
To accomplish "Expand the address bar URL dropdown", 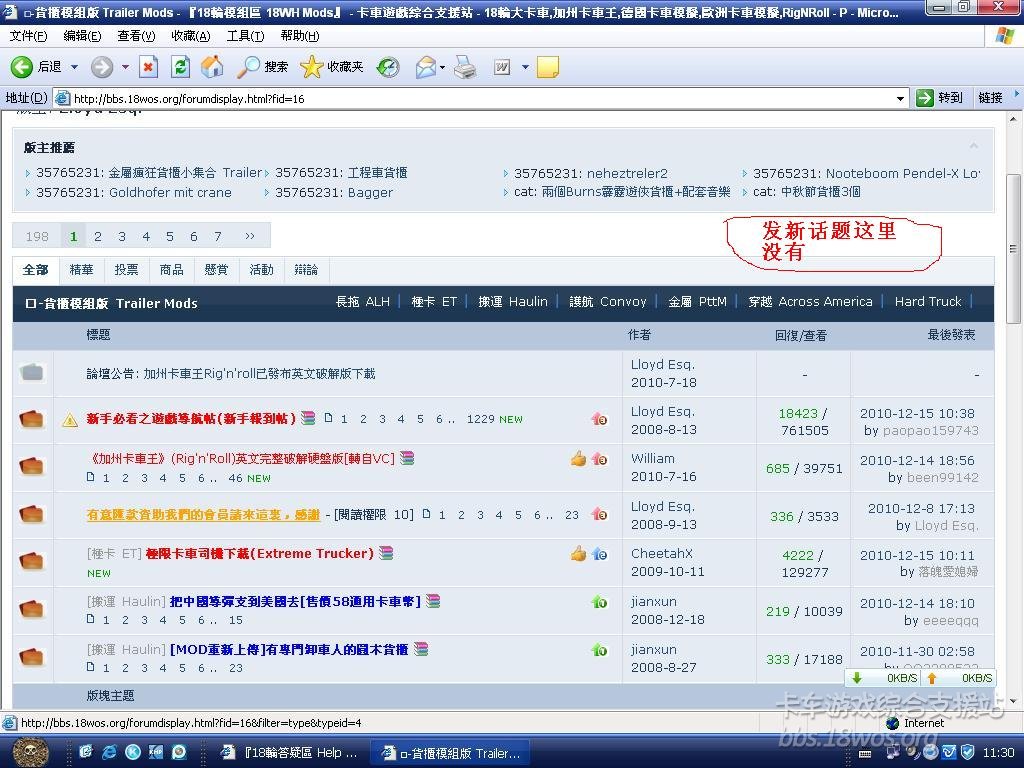I will pyautogui.click(x=900, y=98).
